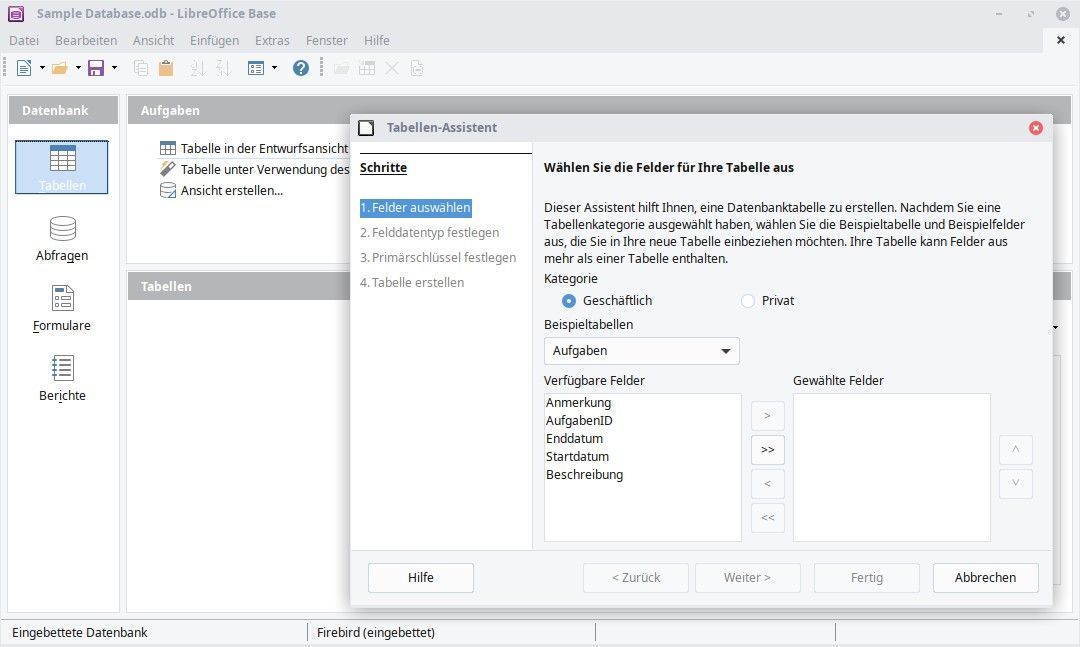
Task: Open the Extras menu
Action: click(272, 40)
